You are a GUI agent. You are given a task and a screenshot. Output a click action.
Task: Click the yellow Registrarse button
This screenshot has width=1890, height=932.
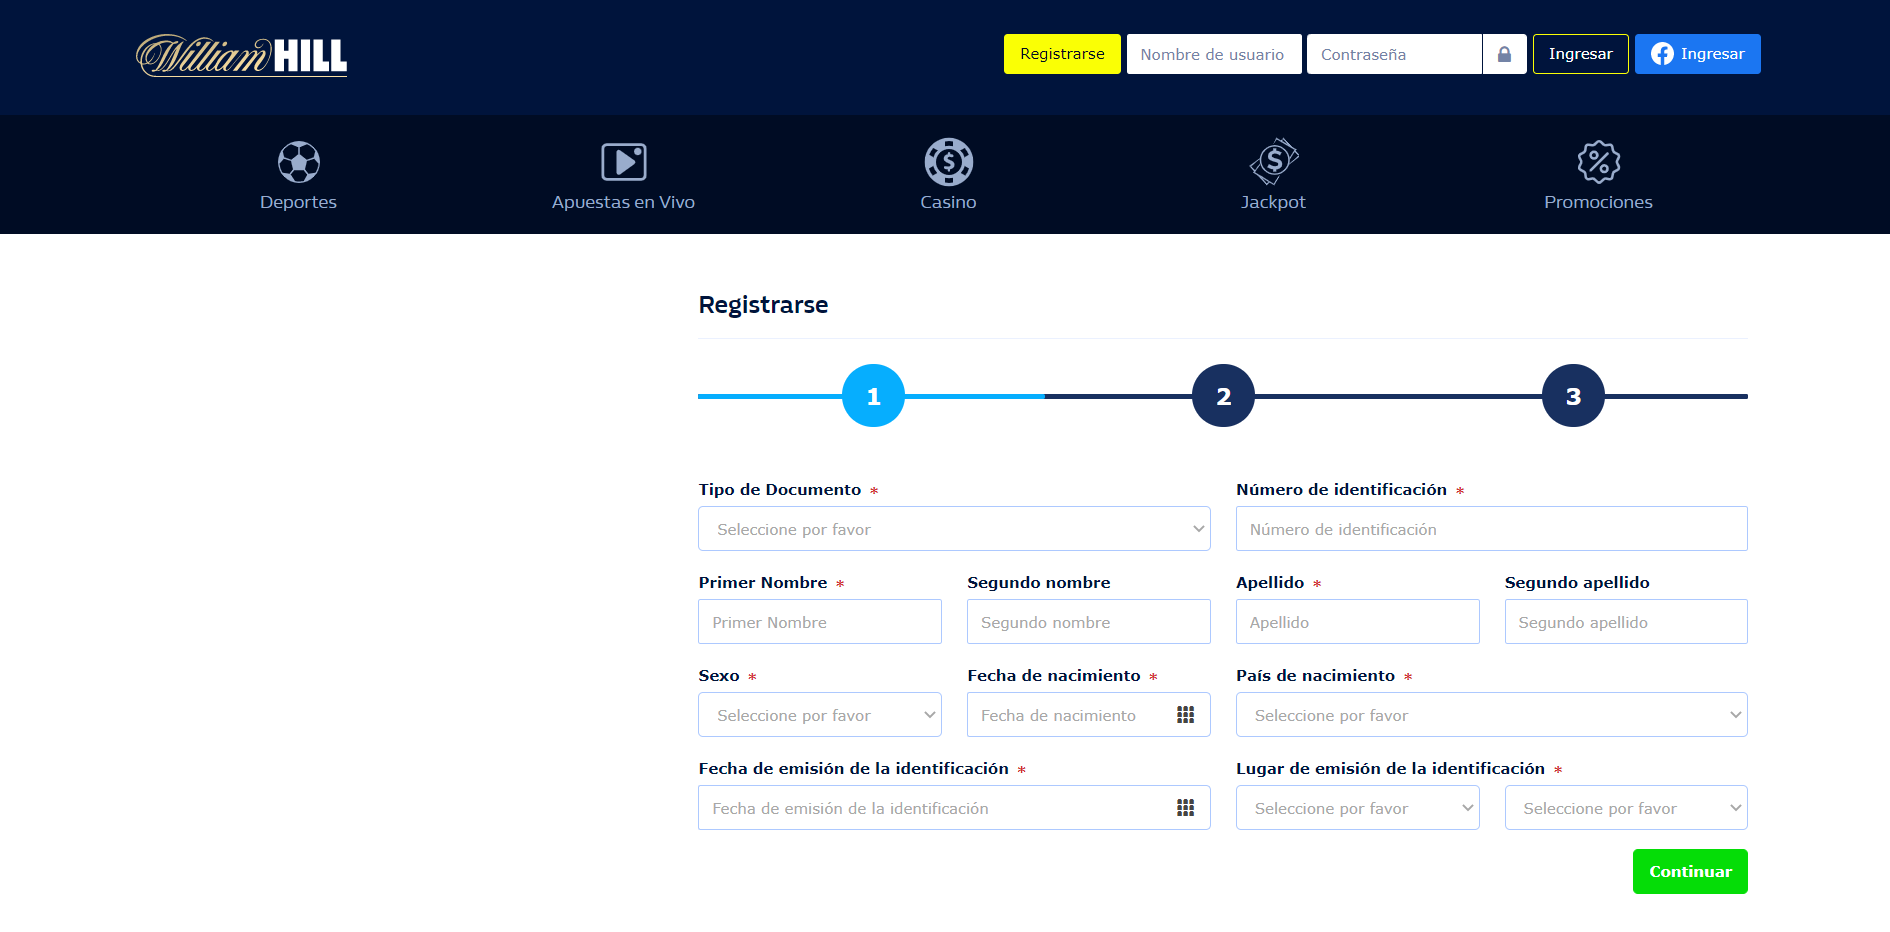(1062, 54)
